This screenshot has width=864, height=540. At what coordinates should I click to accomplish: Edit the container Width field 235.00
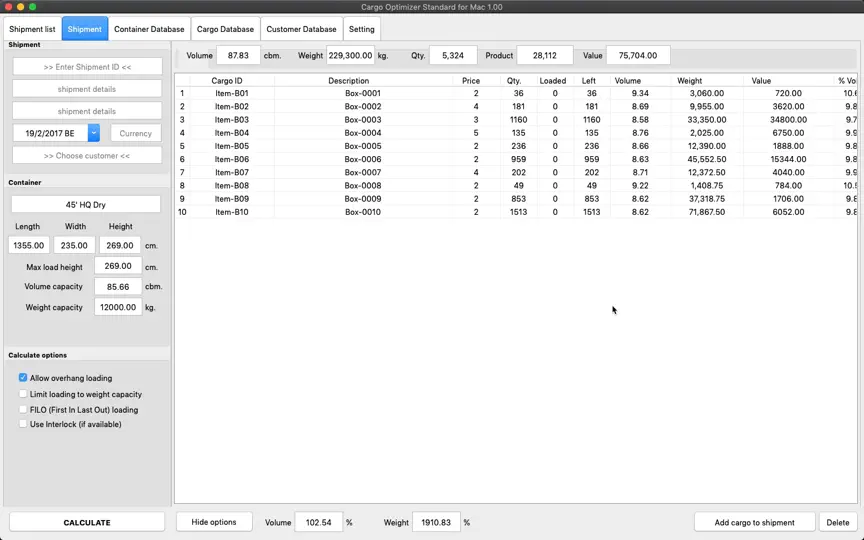click(x=74, y=245)
